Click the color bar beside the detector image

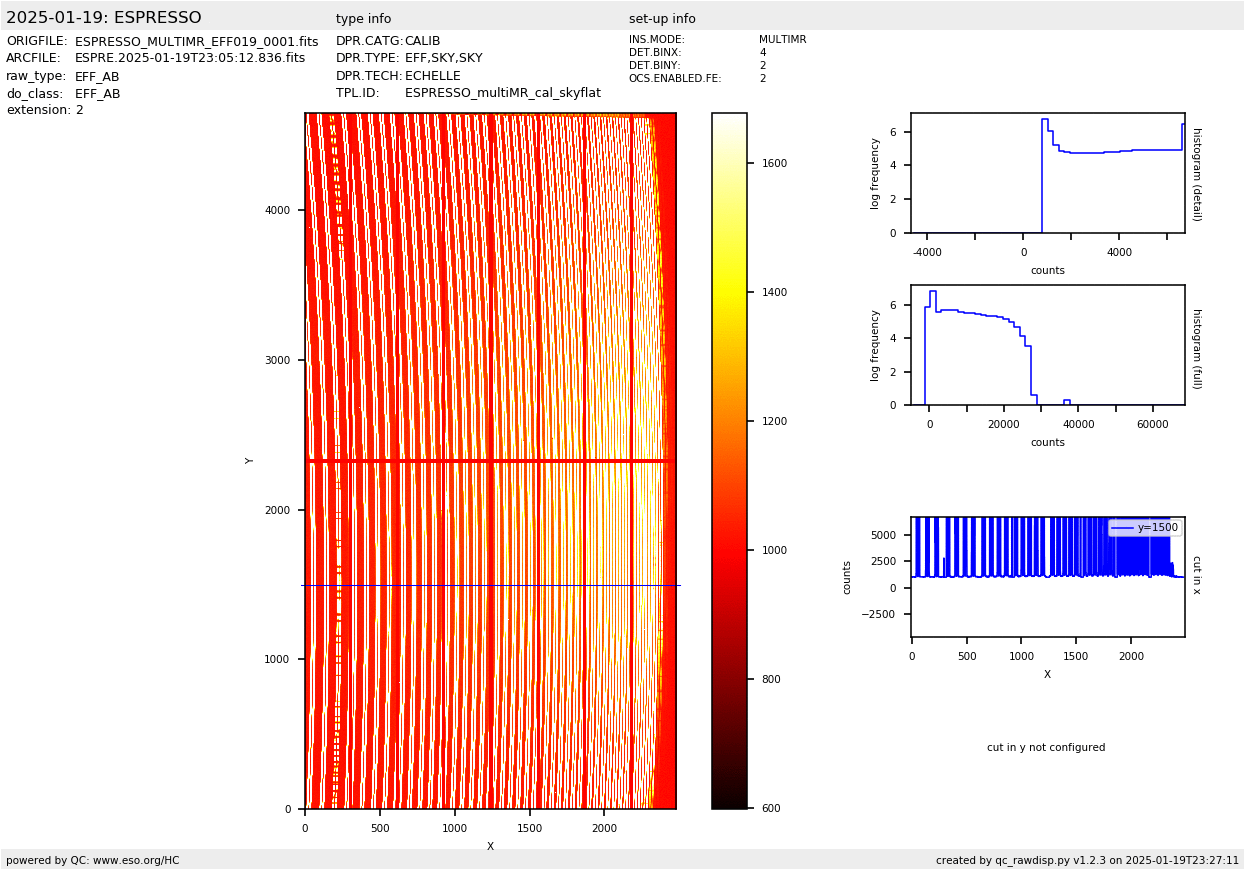729,460
